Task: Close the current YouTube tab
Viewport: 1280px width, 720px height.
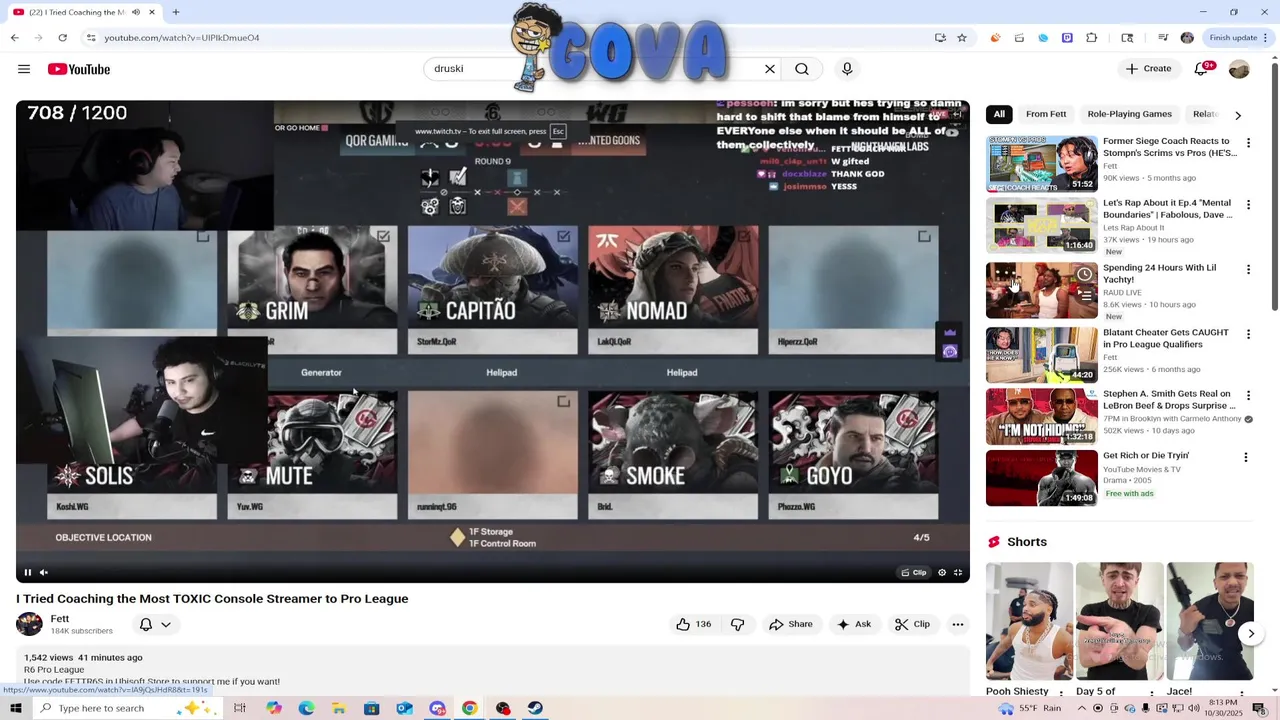Action: coord(152,12)
